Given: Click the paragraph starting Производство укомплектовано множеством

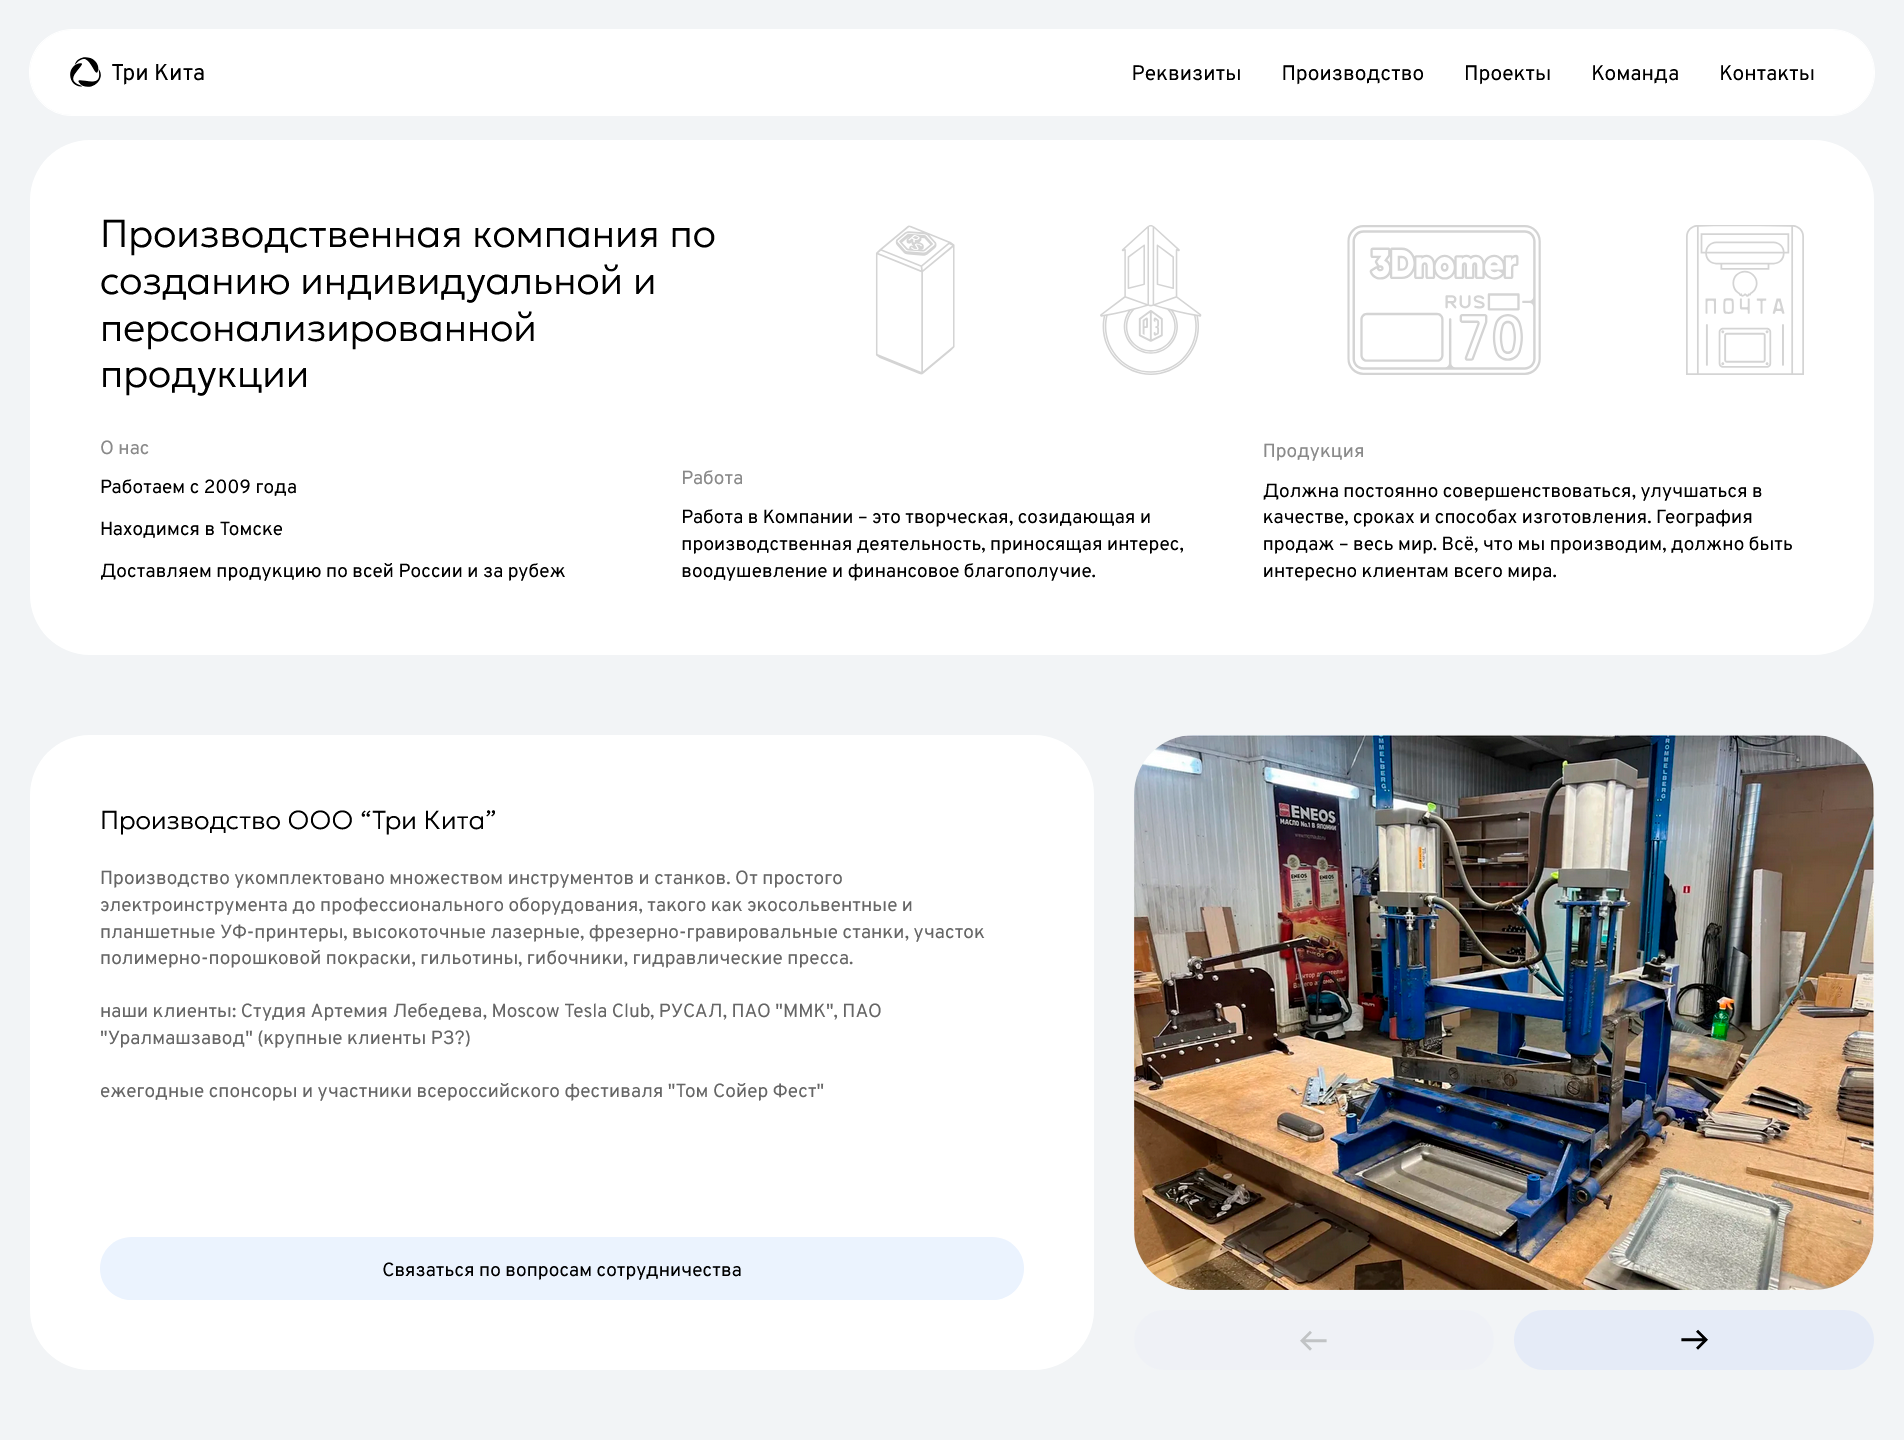Looking at the screenshot, I should tap(542, 918).
